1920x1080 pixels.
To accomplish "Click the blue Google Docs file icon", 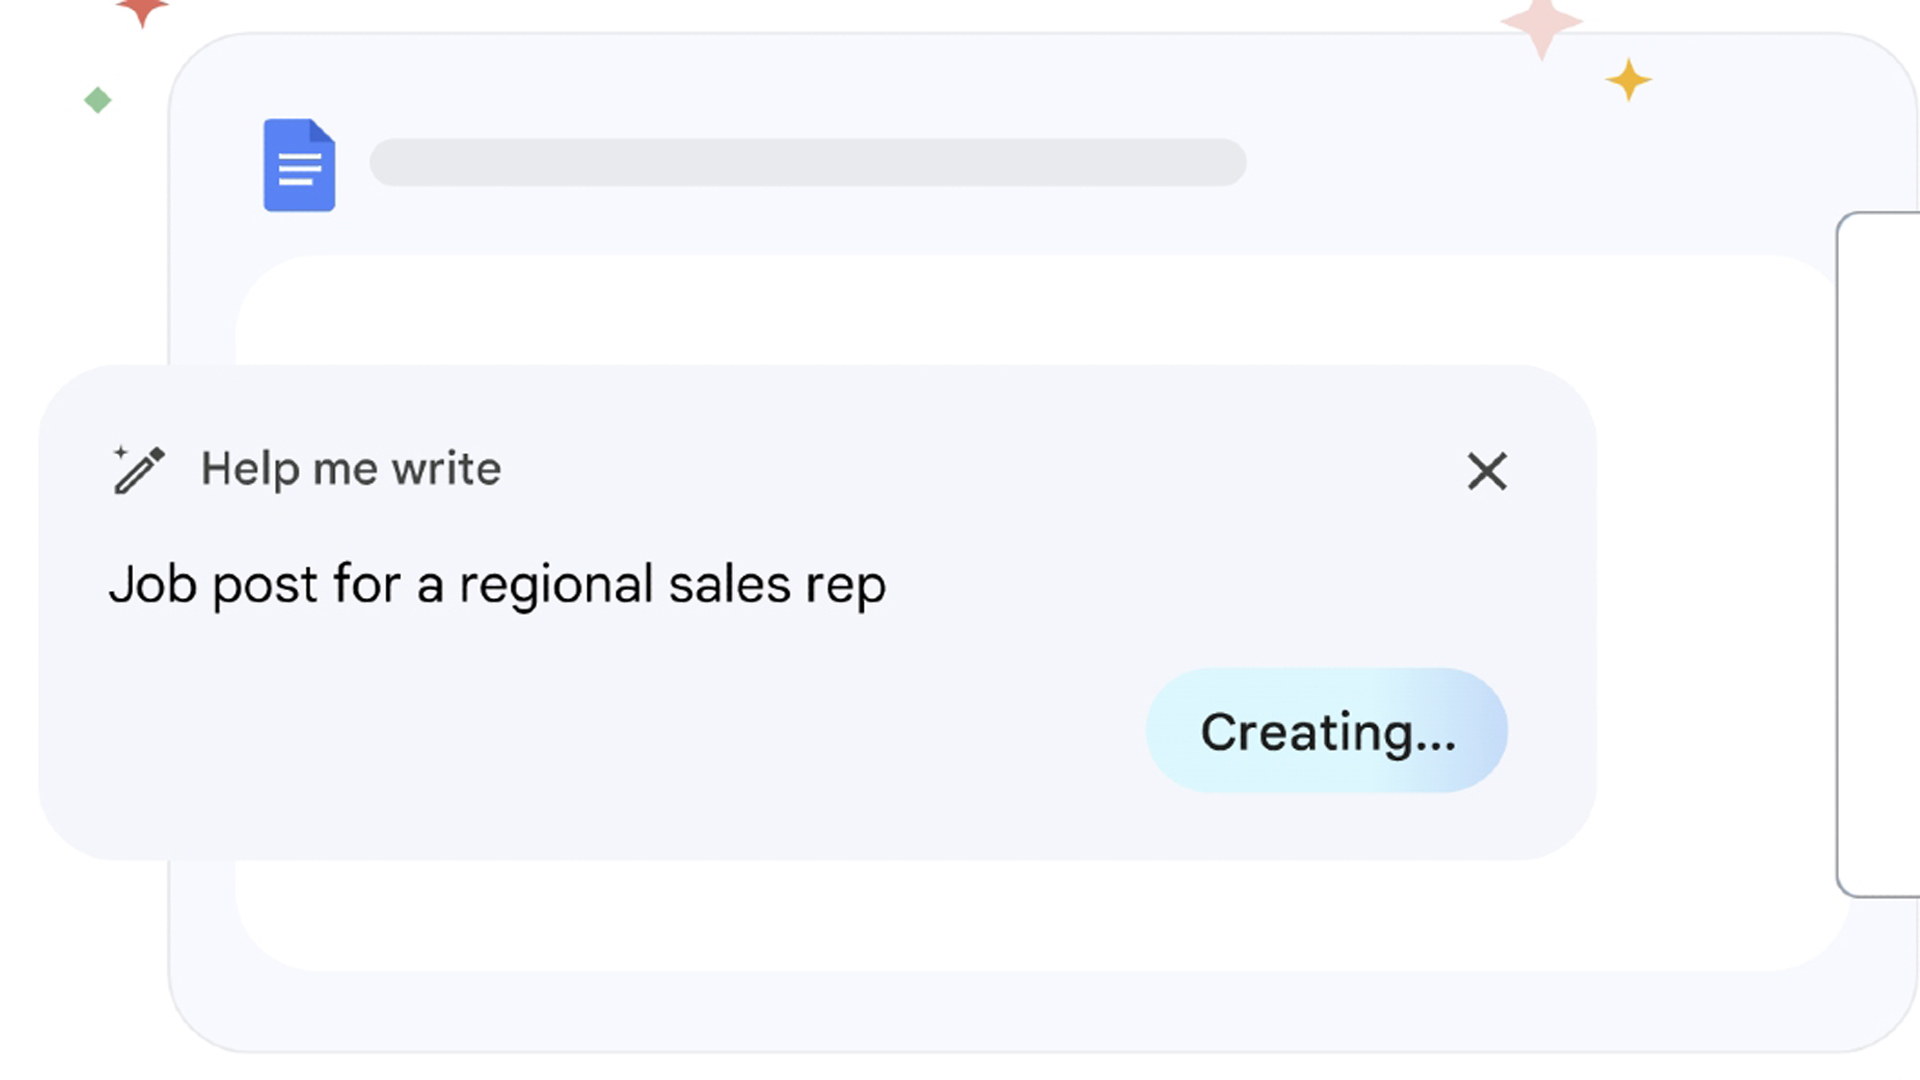I will (299, 165).
